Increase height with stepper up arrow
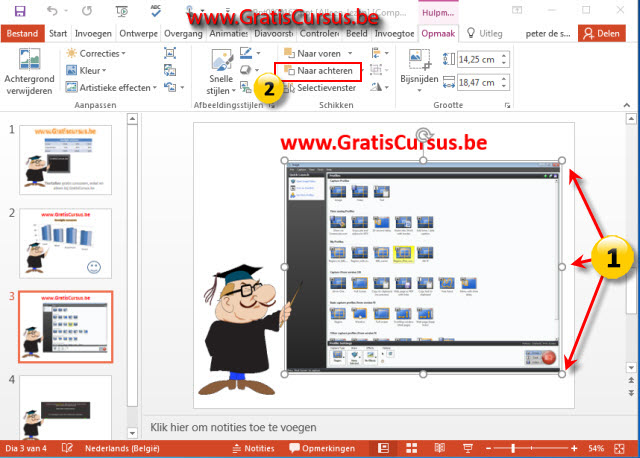 coord(504,56)
